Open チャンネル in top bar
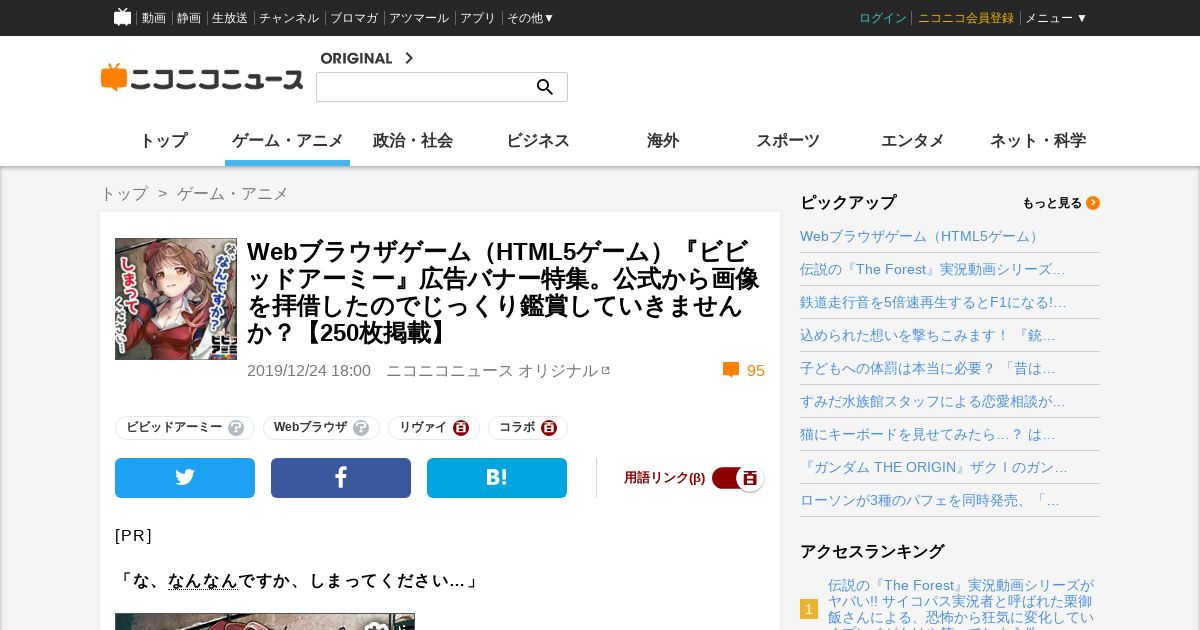The width and height of the screenshot is (1200, 630). (x=289, y=18)
